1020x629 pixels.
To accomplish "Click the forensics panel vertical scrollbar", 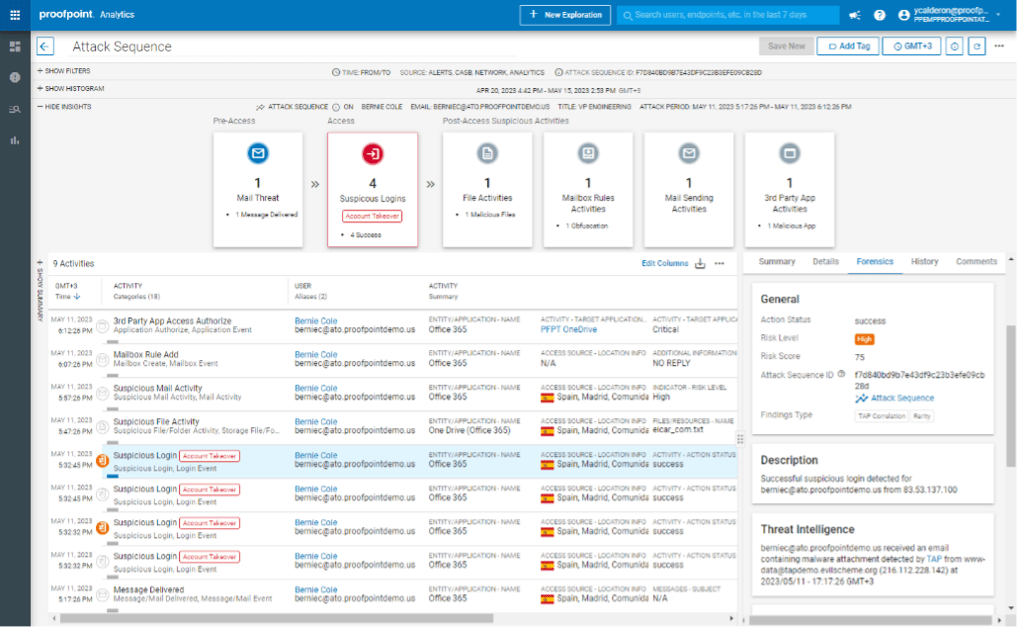I will [1011, 397].
